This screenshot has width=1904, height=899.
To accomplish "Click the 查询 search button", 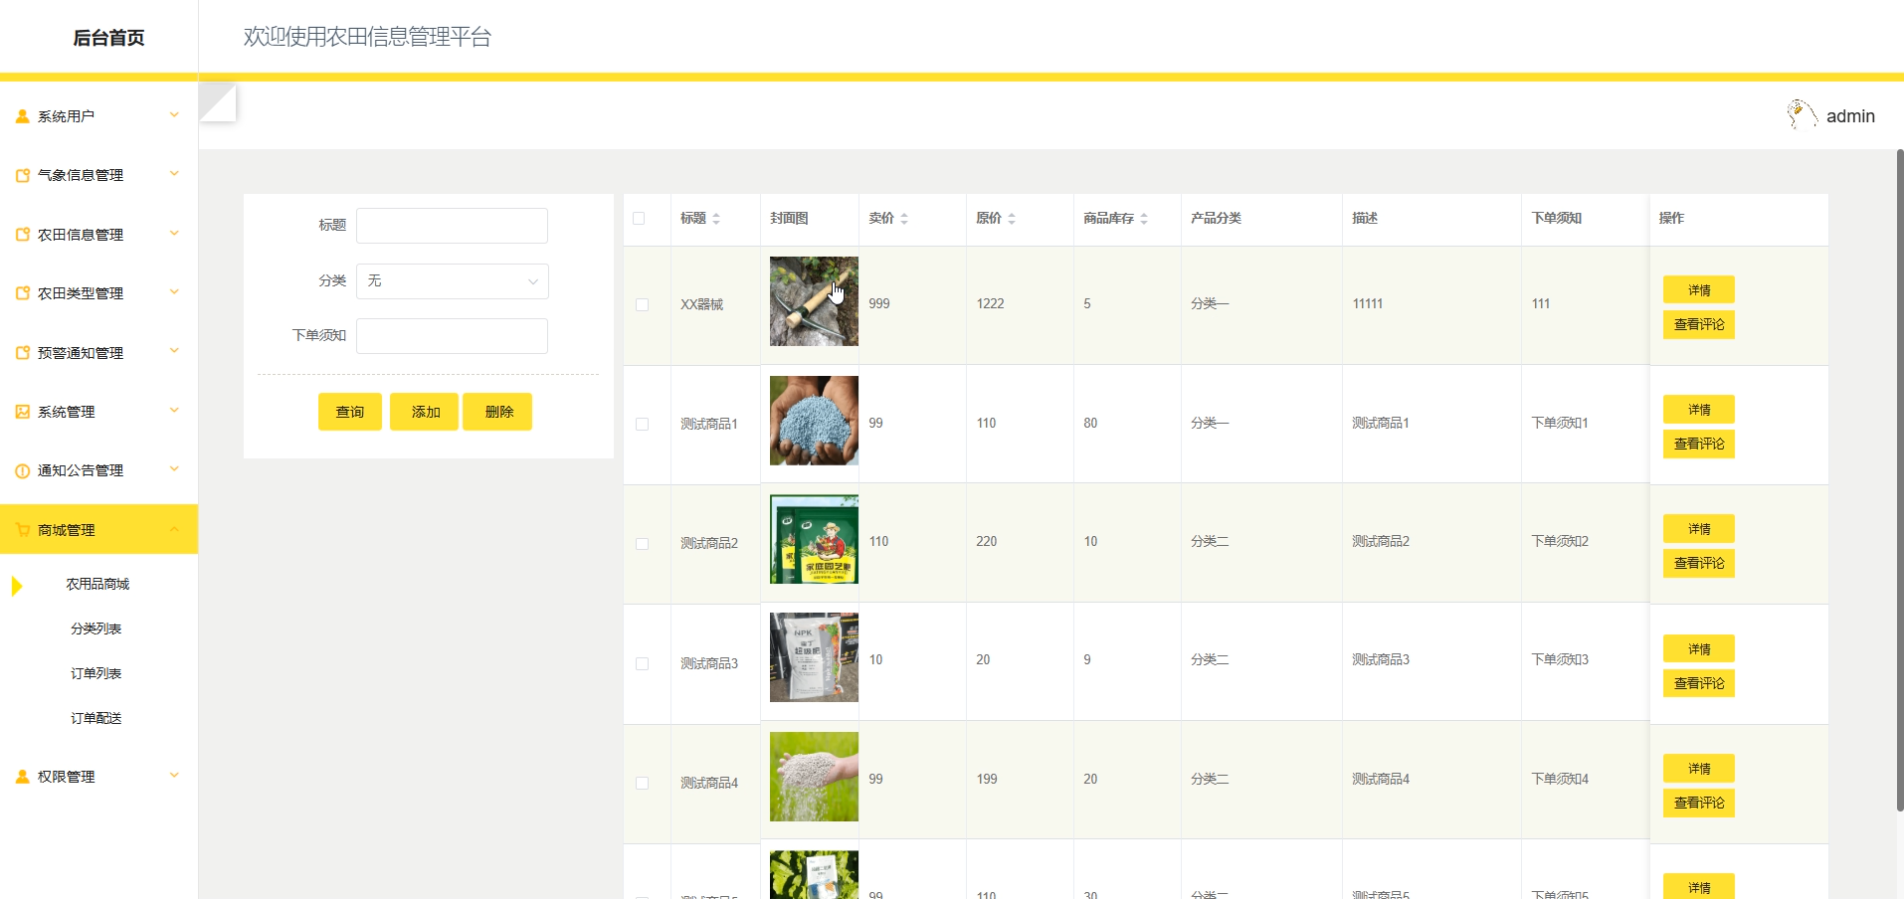I will pos(350,412).
